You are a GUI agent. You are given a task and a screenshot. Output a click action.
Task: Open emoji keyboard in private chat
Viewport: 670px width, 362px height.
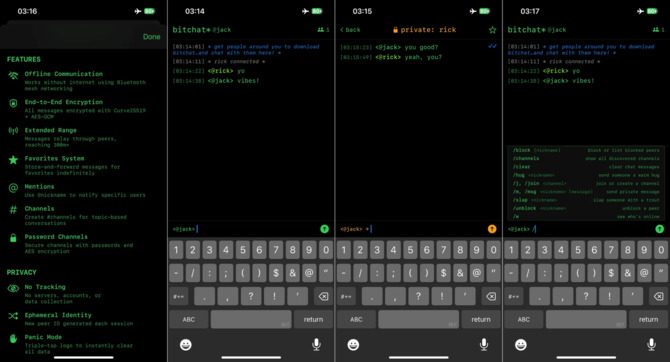click(x=353, y=344)
